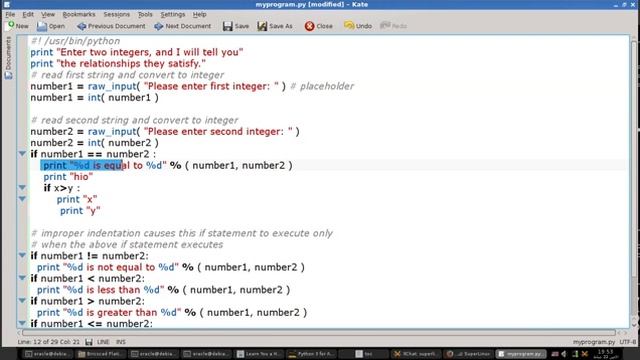
Task: Switch to Bricscad Plat... taskbar window
Action: [x=101, y=354]
